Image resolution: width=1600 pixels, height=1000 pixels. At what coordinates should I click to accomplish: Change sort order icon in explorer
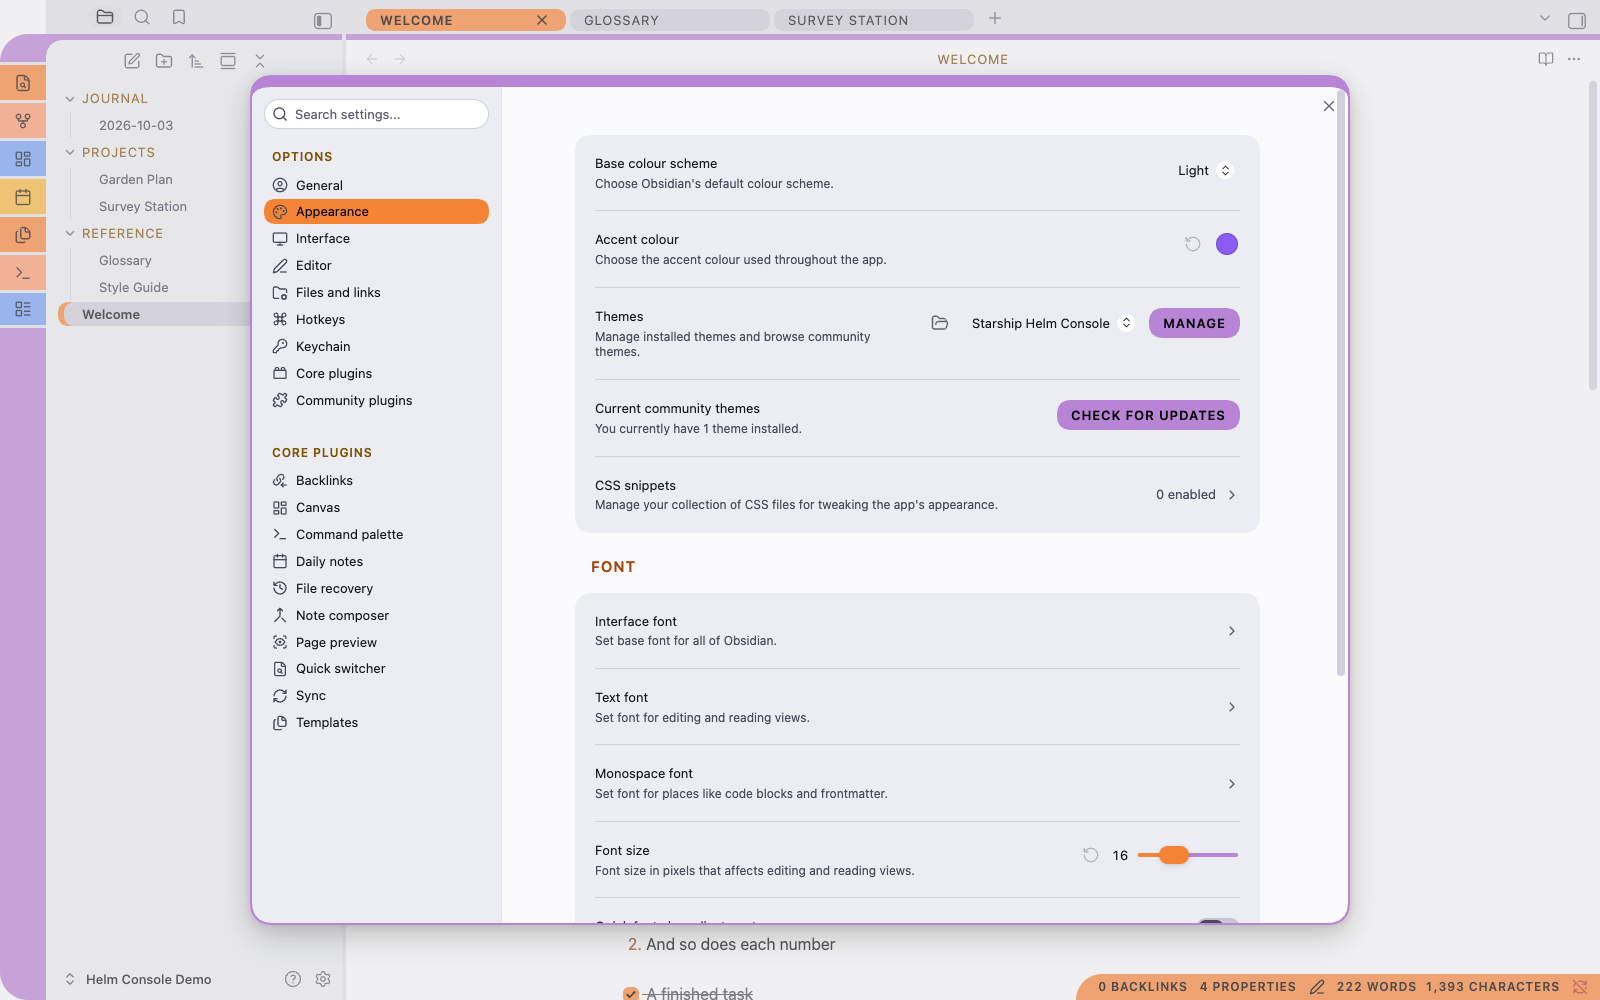[196, 61]
